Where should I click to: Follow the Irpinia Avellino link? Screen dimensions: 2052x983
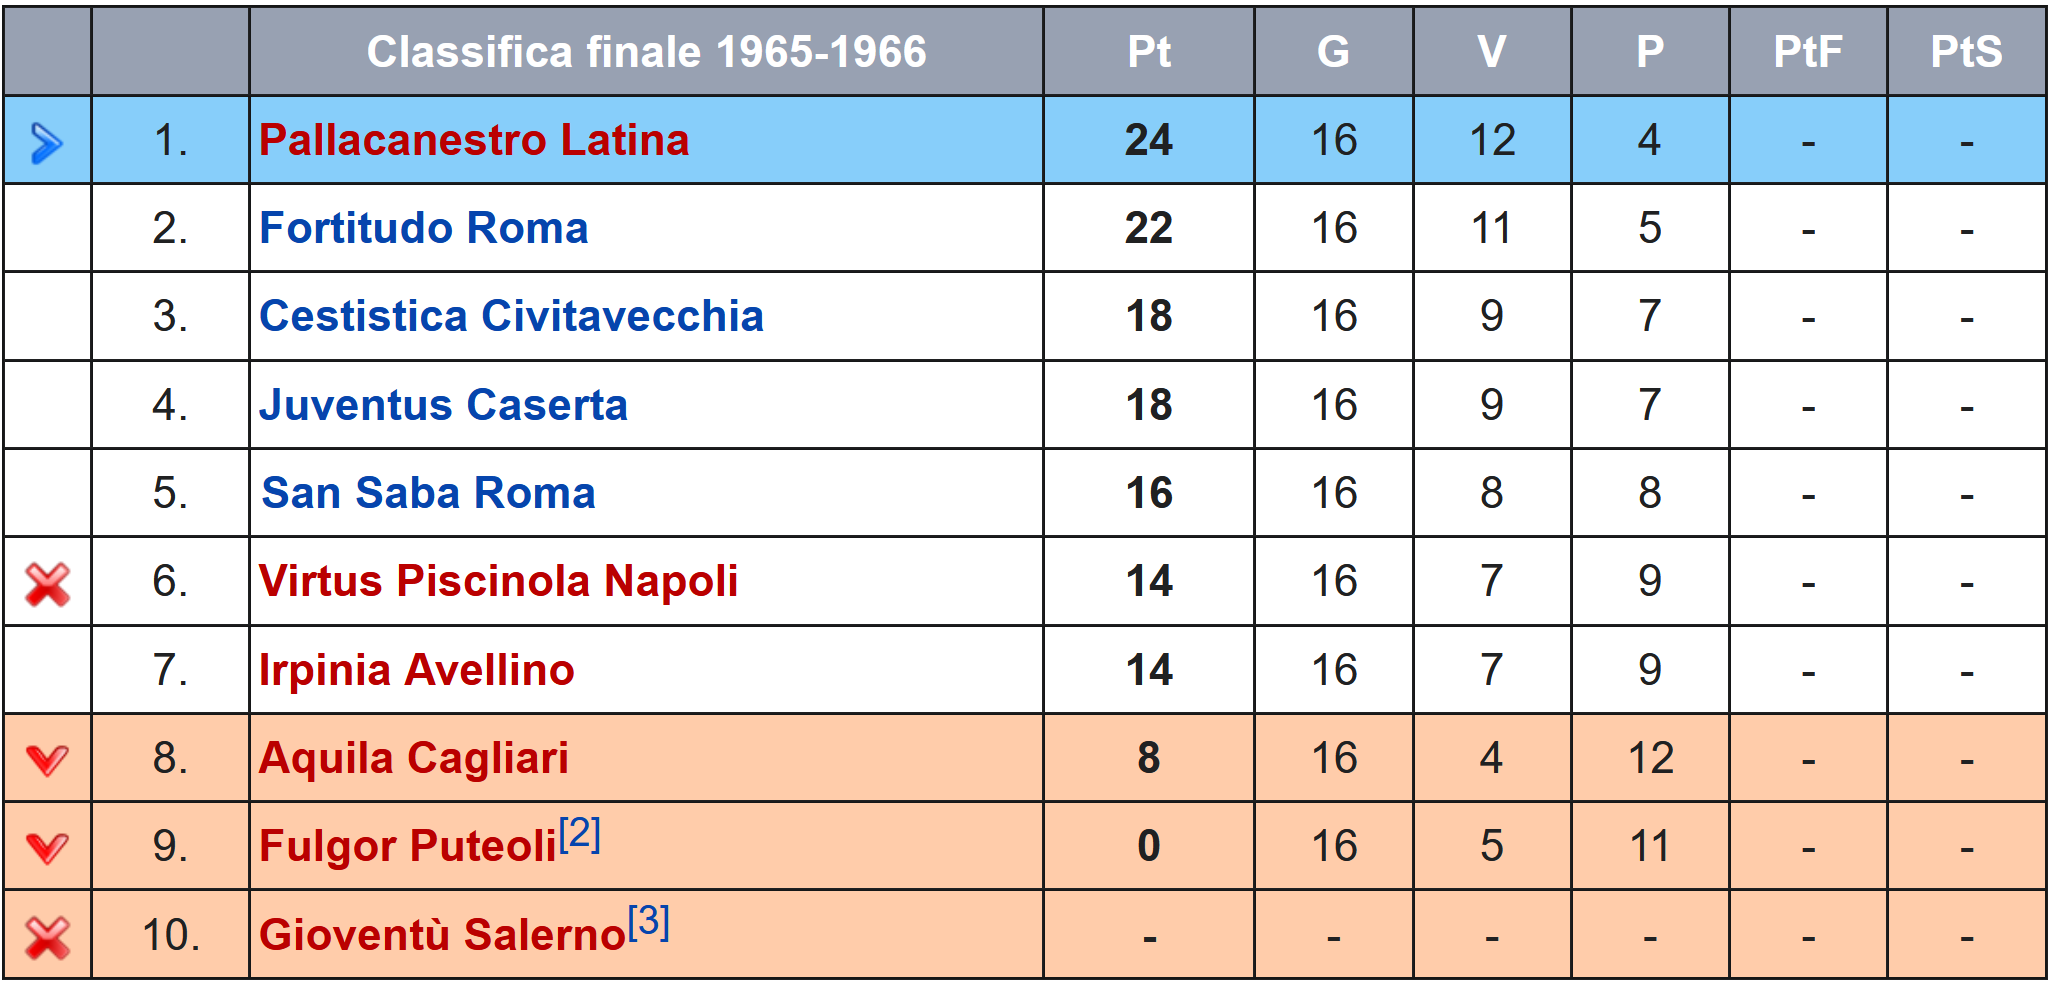click(x=416, y=670)
